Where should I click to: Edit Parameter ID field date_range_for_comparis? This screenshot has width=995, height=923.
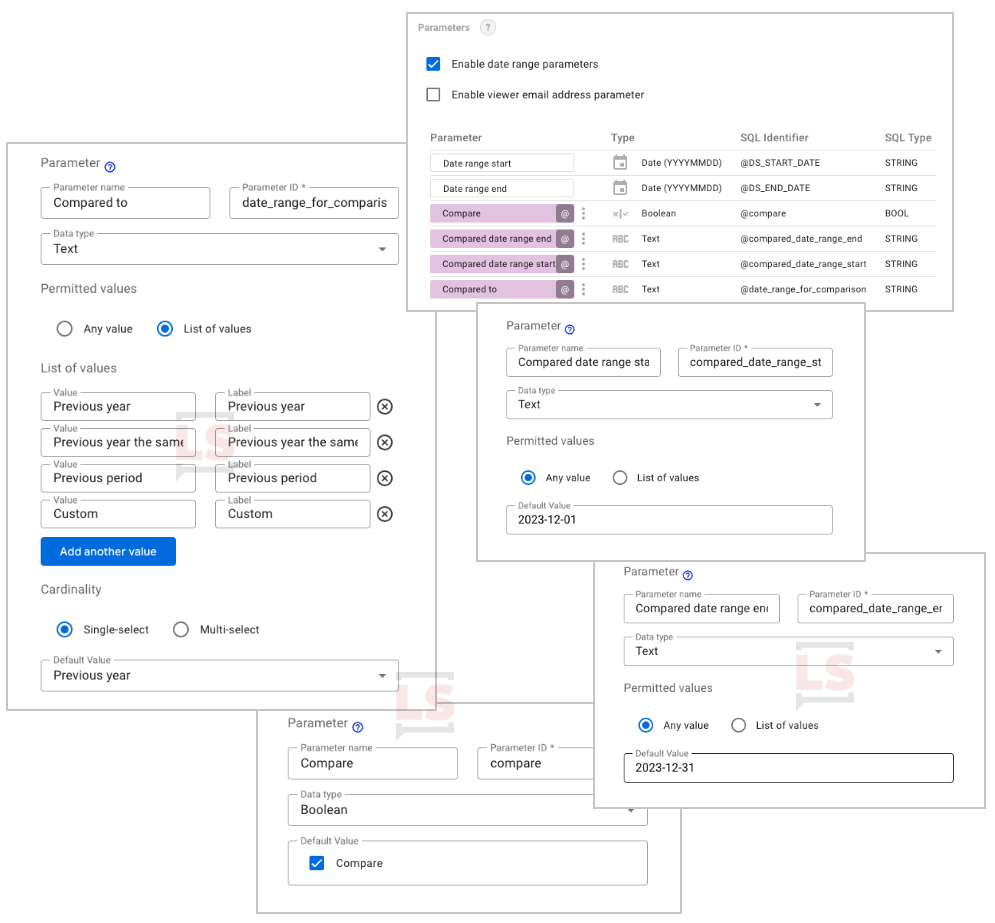[x=313, y=203]
